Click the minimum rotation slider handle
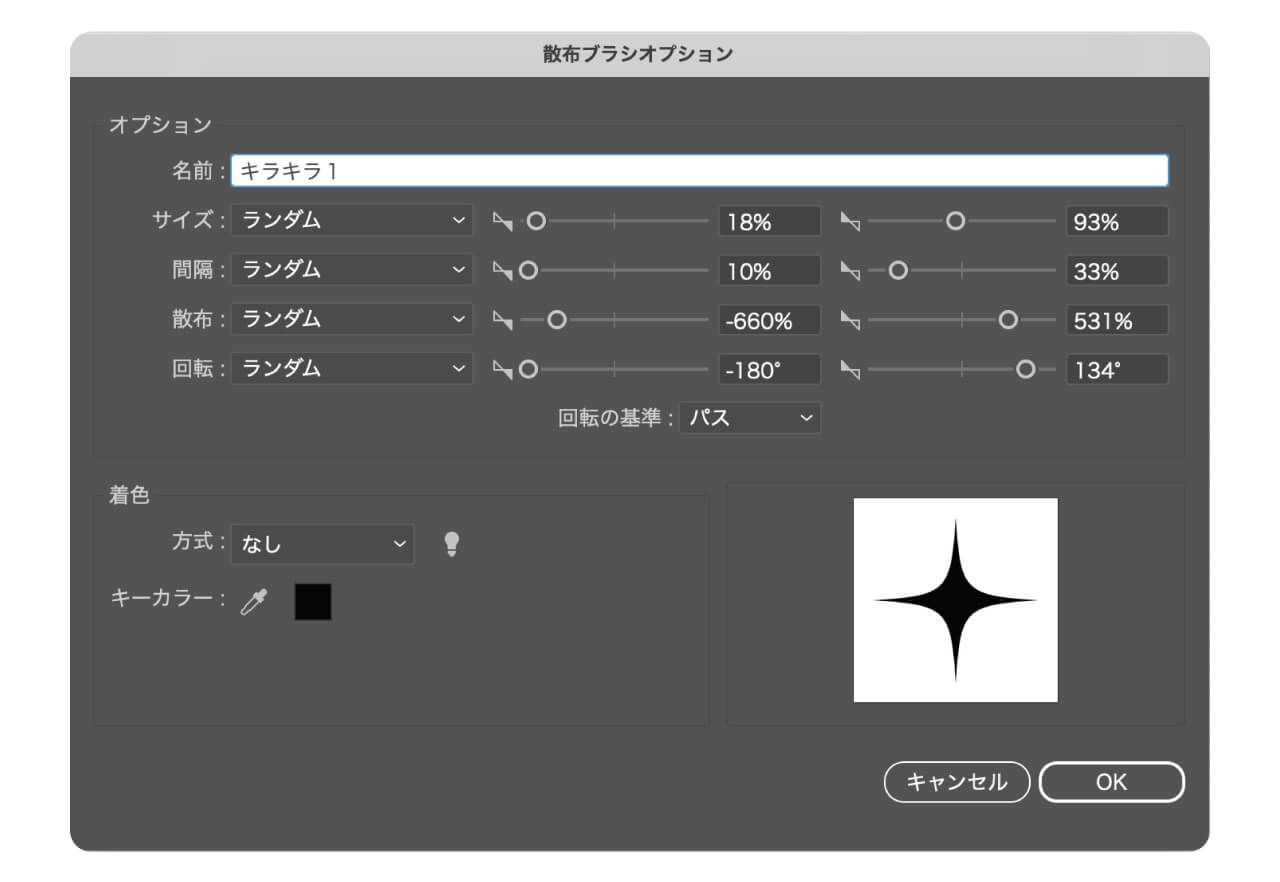 tap(528, 370)
